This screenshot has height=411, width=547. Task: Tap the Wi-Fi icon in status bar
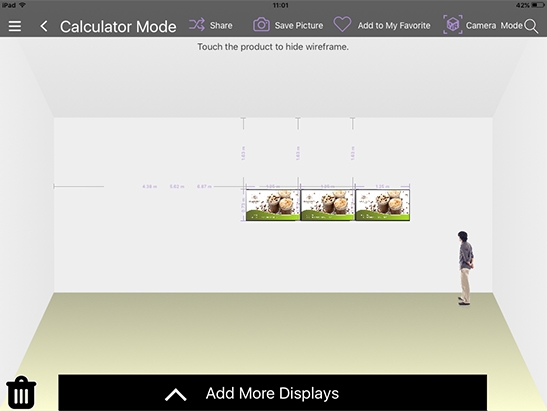[x=22, y=5]
